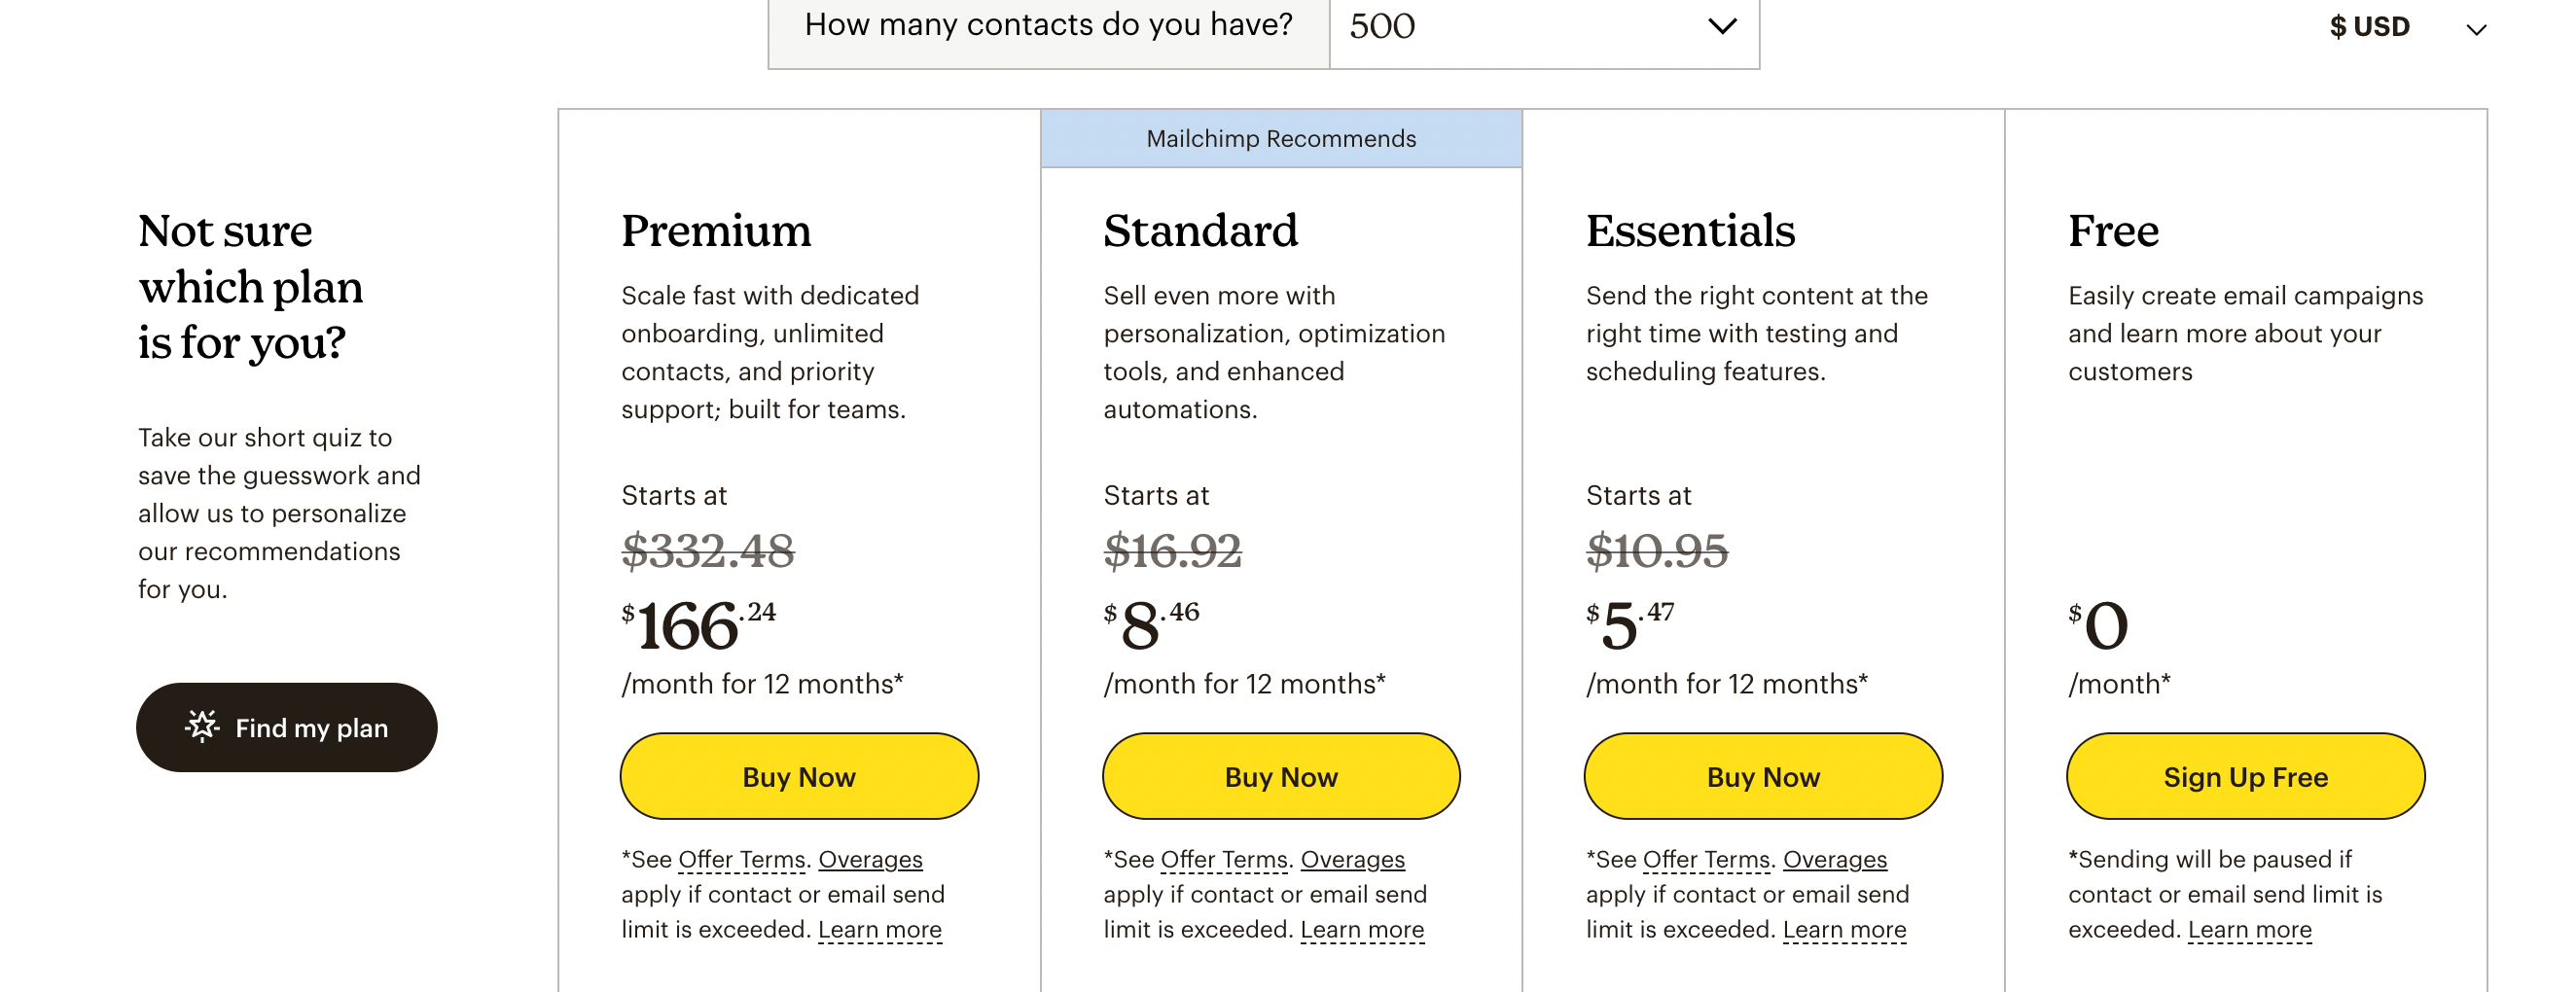Screen dimensions: 2576x992
Task: Open Overages link under Premium plan
Action: click(x=870, y=860)
